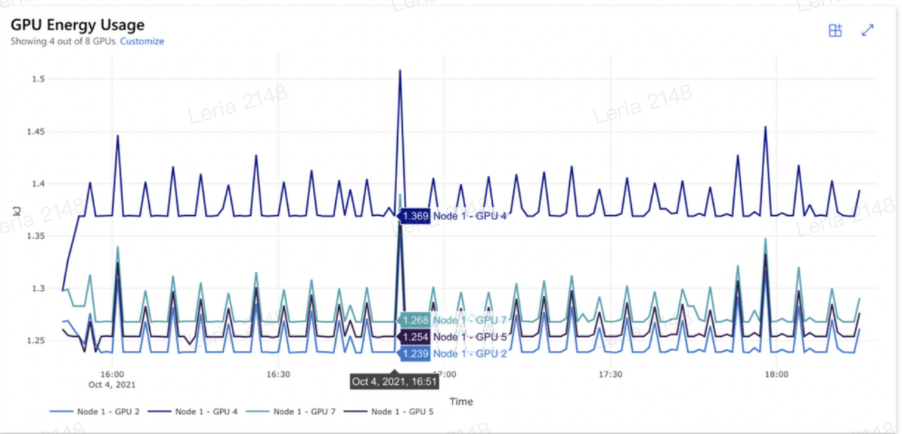Toggle Node 1 - GPU 4 legend entry
Image resolution: width=902 pixels, height=434 pixels.
point(193,412)
